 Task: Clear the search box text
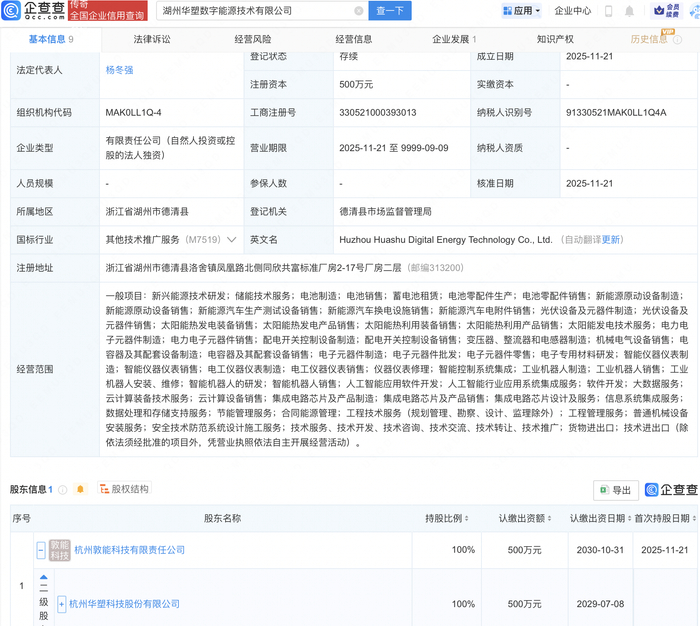358,11
